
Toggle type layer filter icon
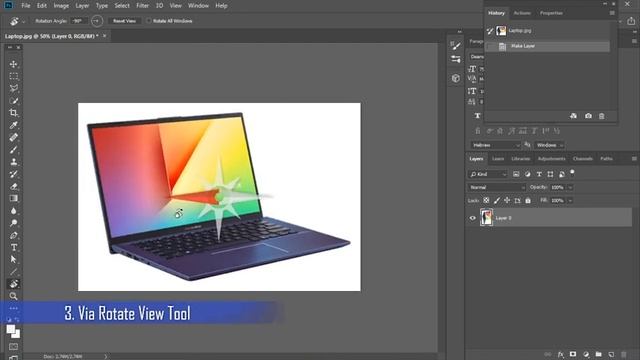539,174
